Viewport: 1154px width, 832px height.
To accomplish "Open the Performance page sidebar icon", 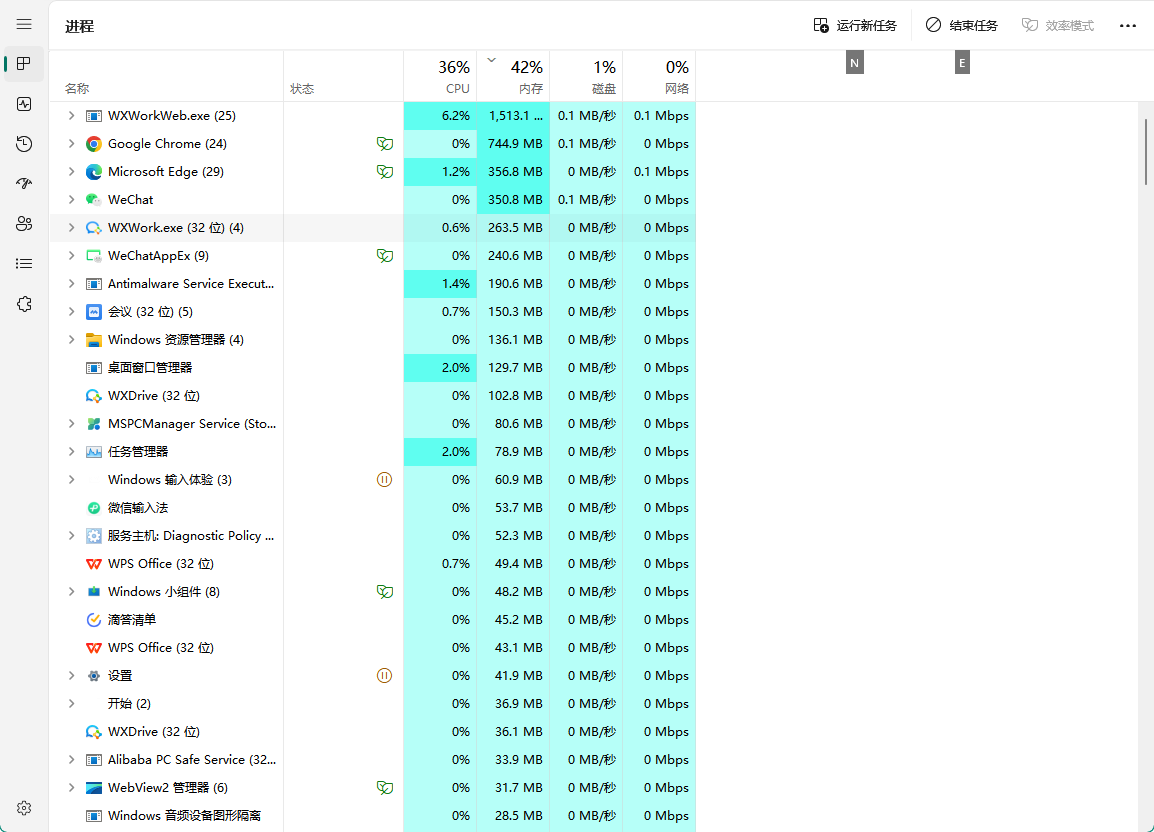I will [x=24, y=104].
